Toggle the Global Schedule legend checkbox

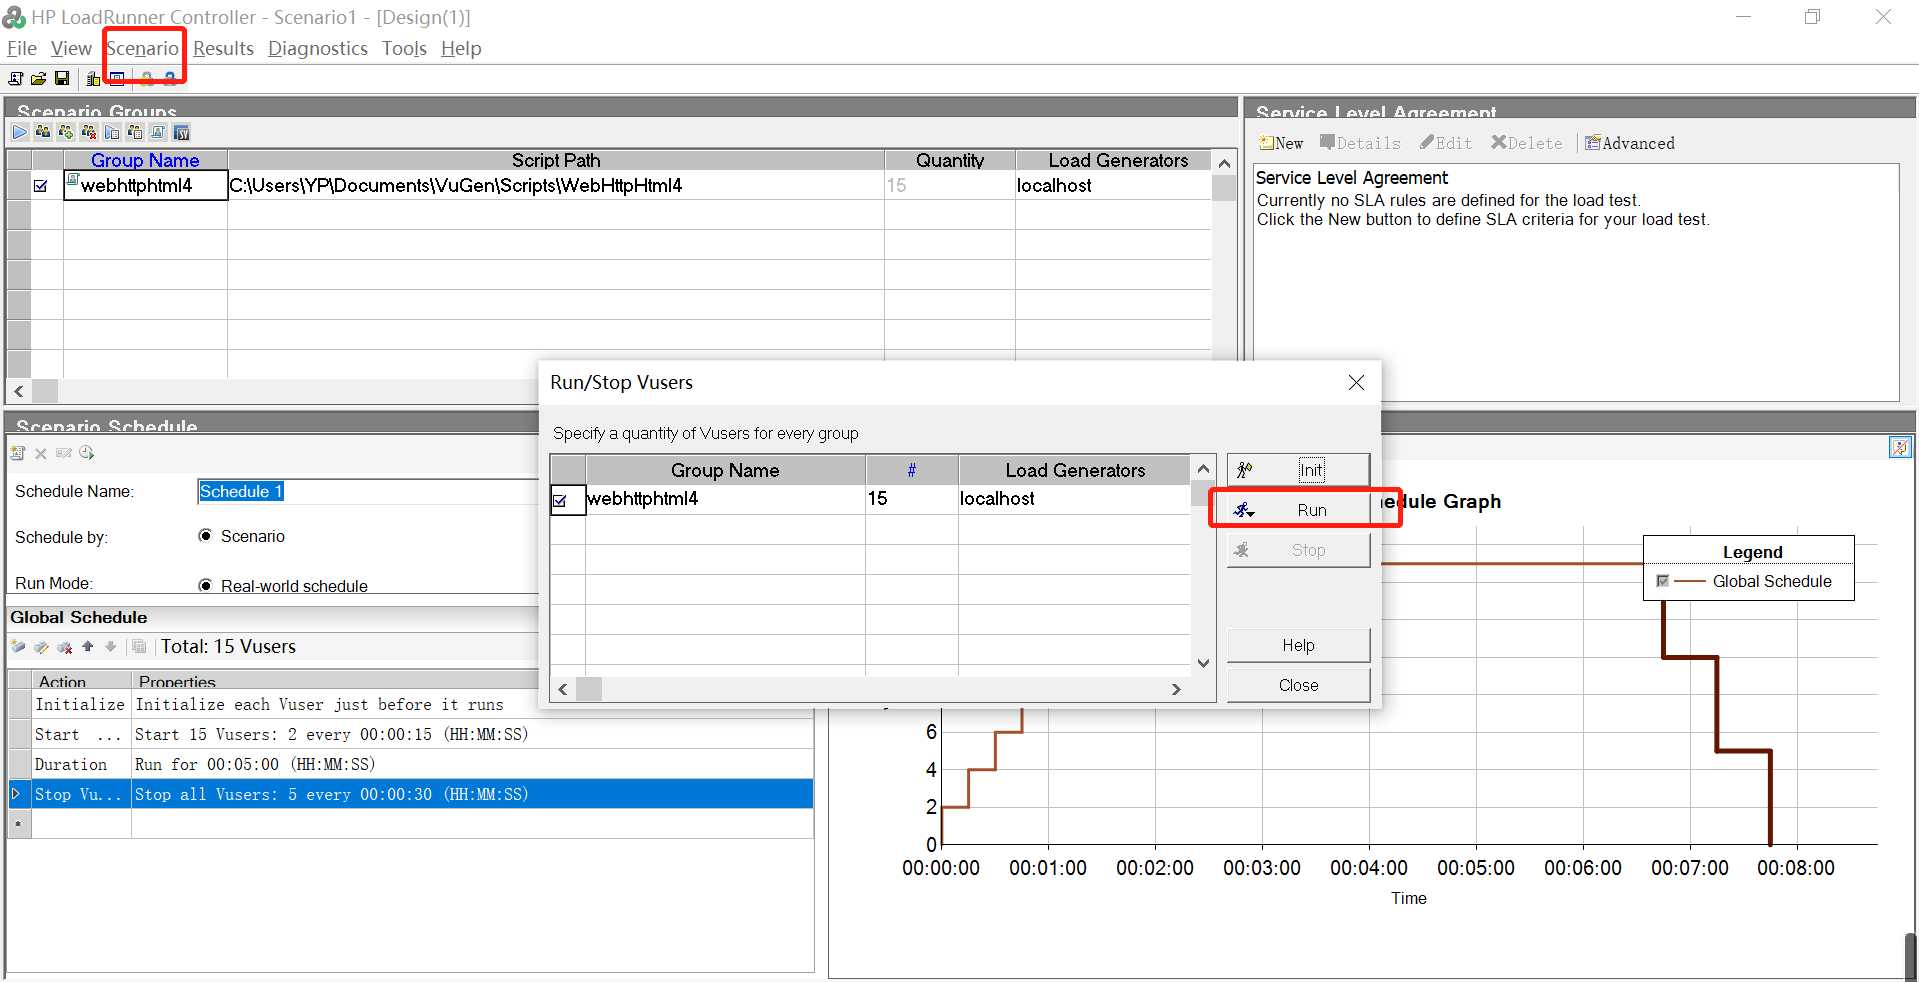pyautogui.click(x=1662, y=581)
